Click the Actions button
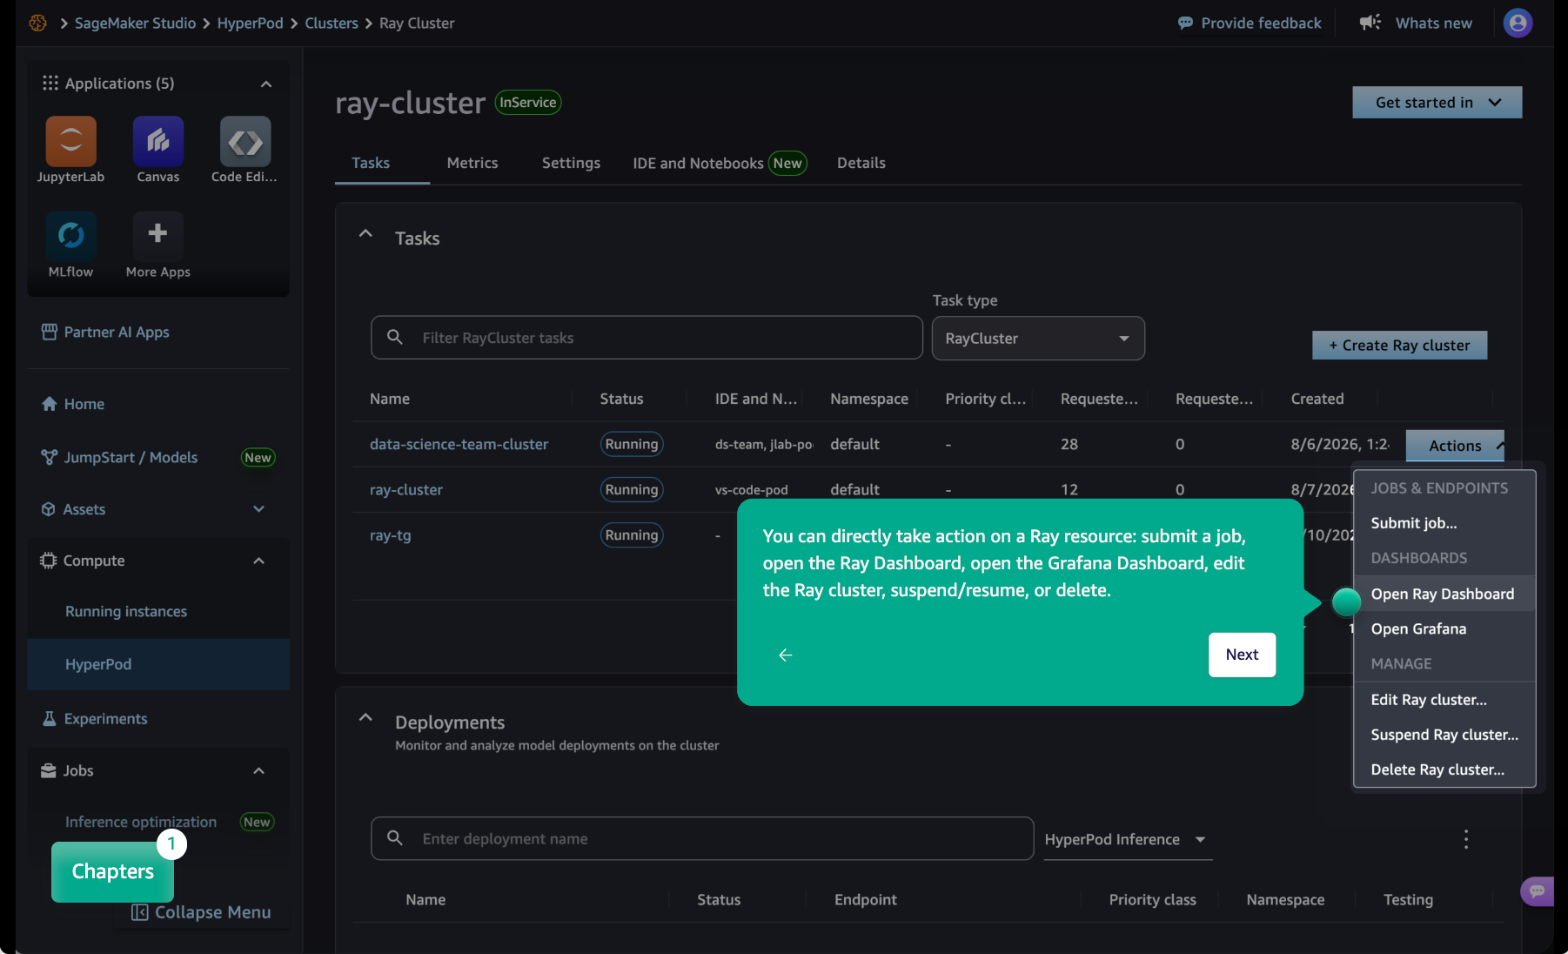The image size is (1568, 954). 1455,446
